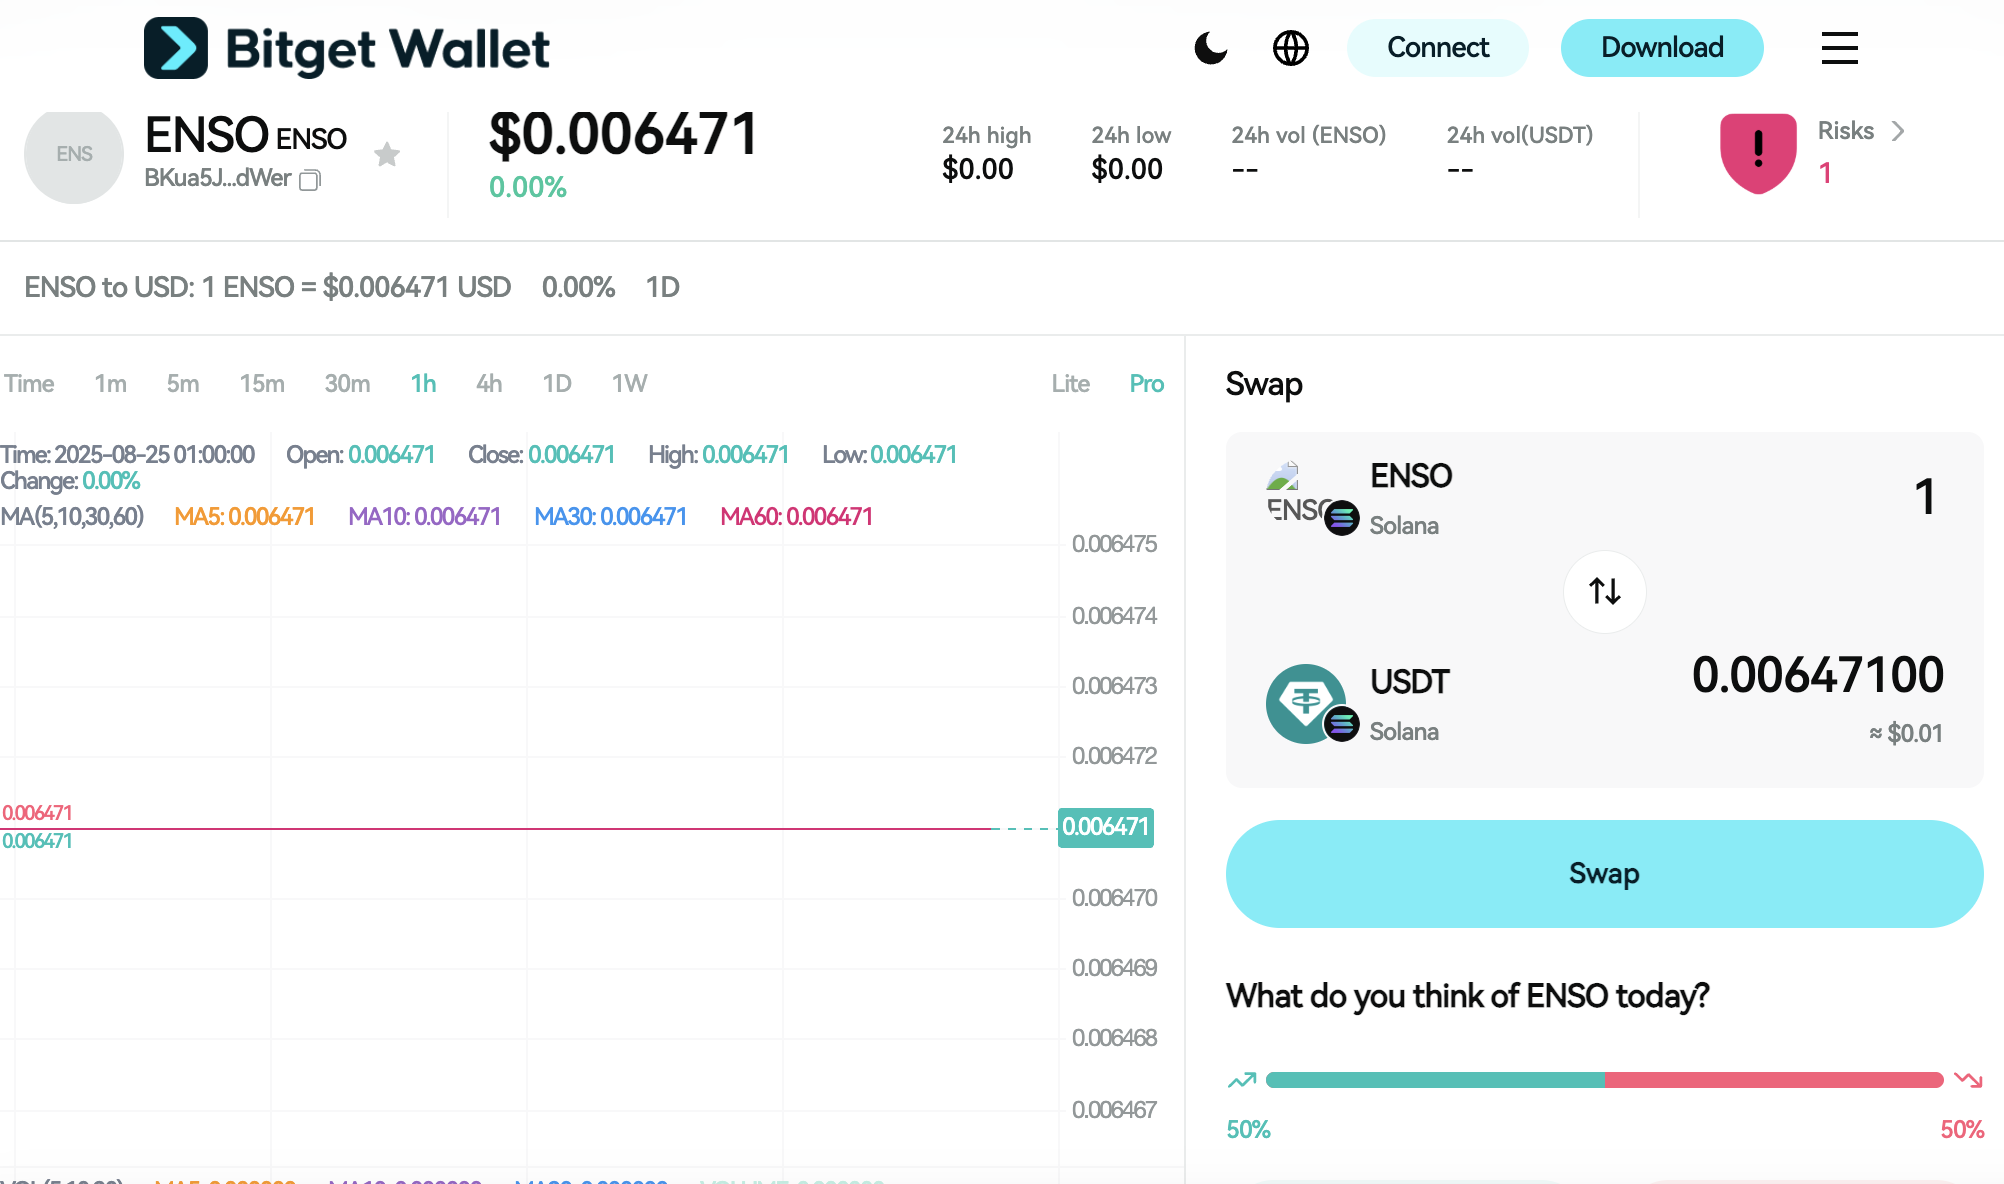Click the MA(5,10,30,60) indicator title

tap(72, 517)
